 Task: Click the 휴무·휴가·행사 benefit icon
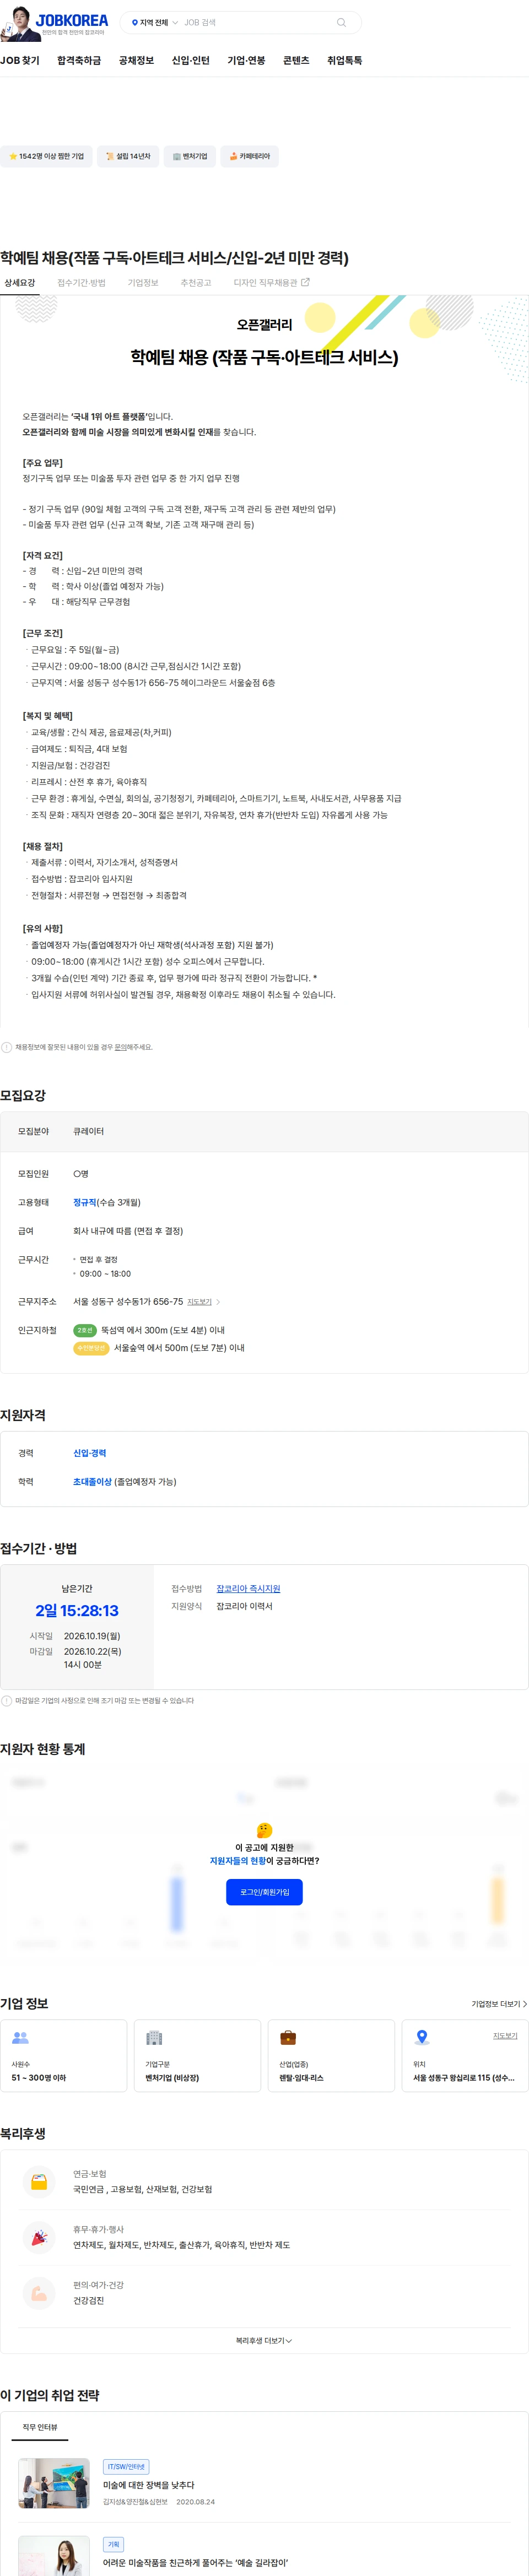tap(39, 2237)
